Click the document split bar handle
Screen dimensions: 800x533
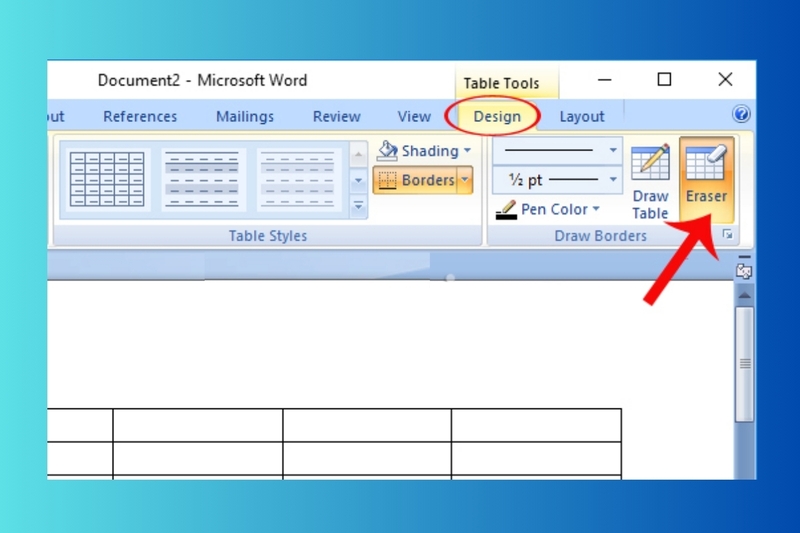tap(744, 257)
